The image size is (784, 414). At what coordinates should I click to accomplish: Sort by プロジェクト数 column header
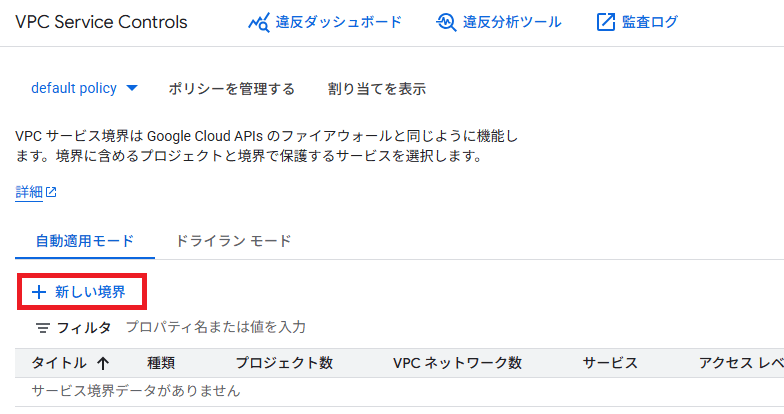284,363
